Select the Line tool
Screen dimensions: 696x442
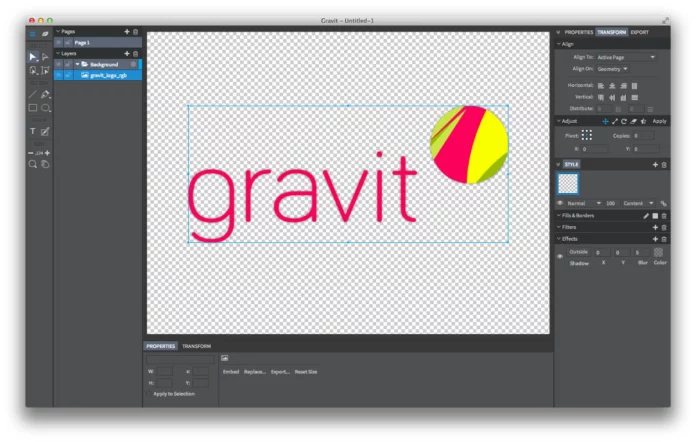[x=33, y=95]
